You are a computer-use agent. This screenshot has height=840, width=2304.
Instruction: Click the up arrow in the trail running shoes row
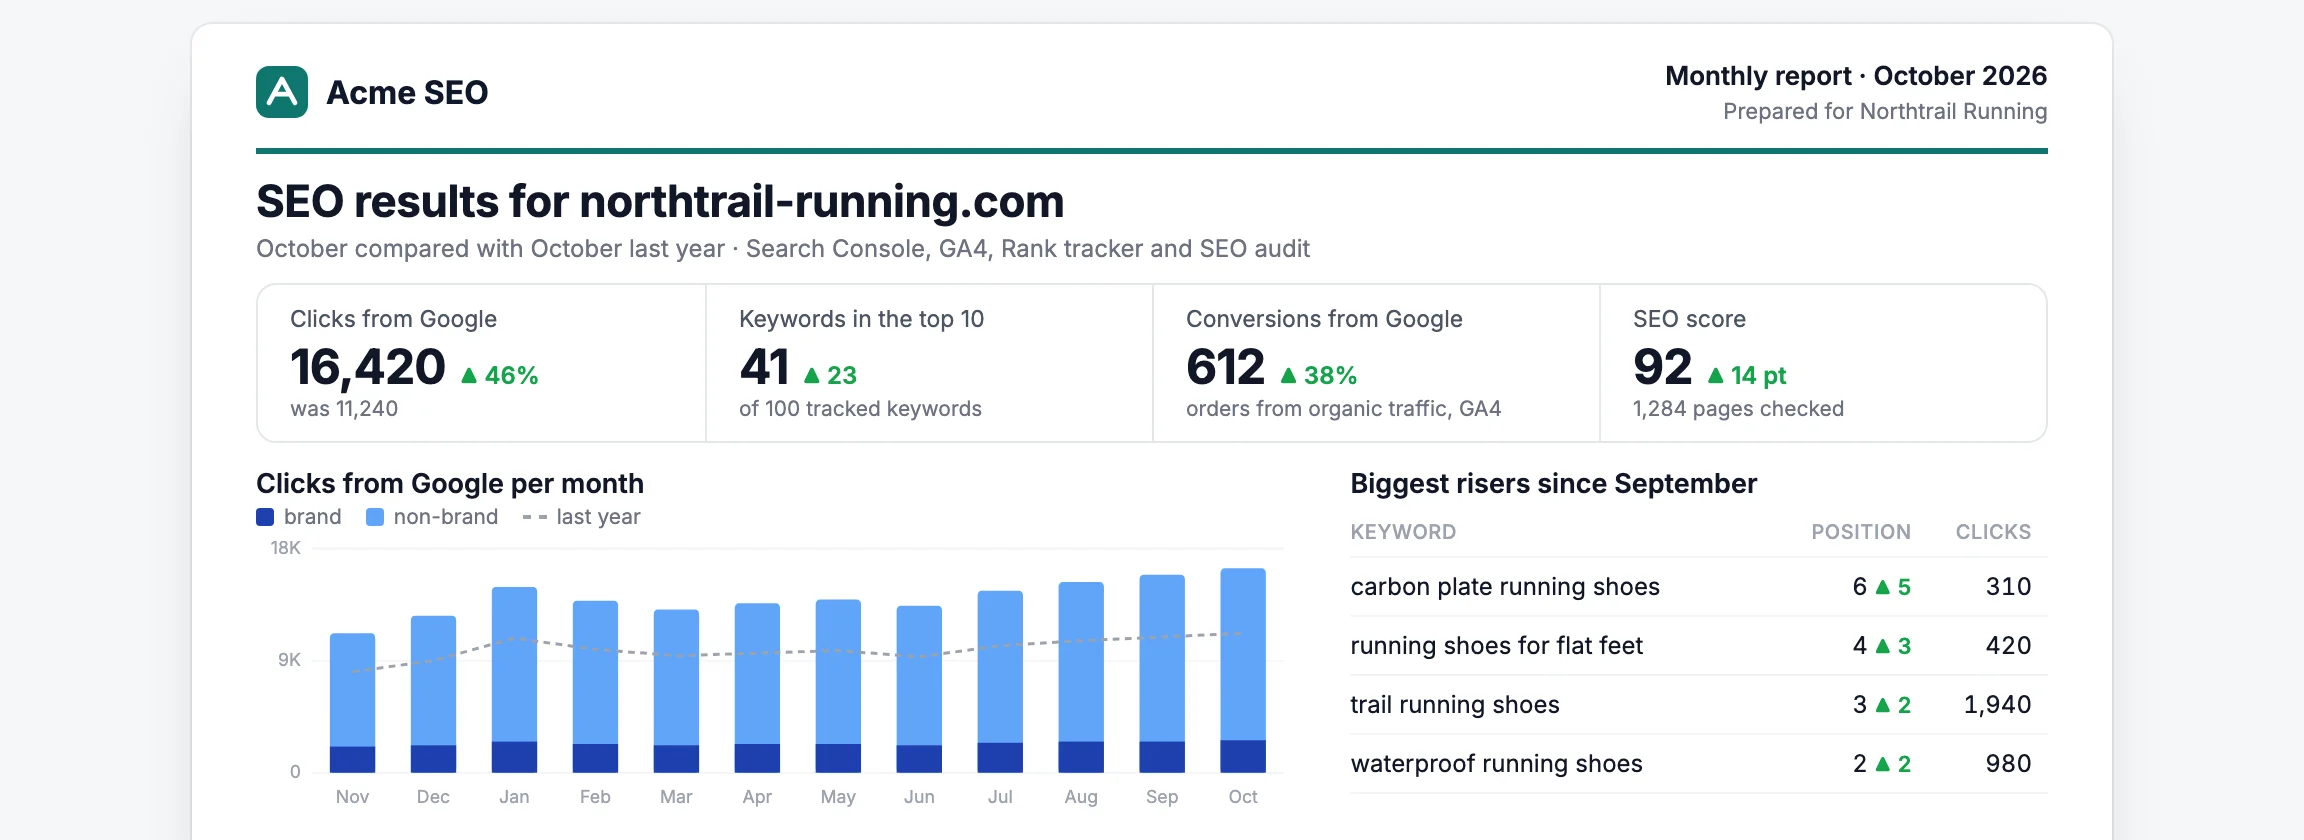point(1883,705)
